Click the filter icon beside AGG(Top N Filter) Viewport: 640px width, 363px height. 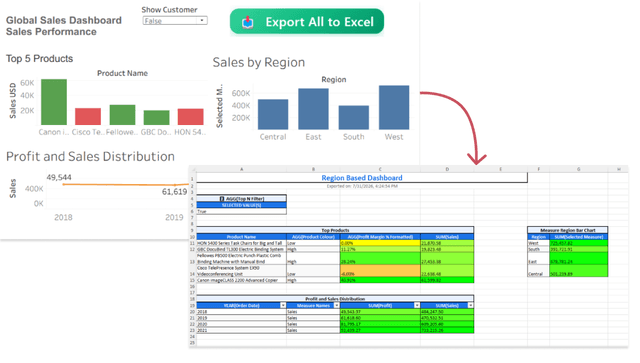click(222, 199)
